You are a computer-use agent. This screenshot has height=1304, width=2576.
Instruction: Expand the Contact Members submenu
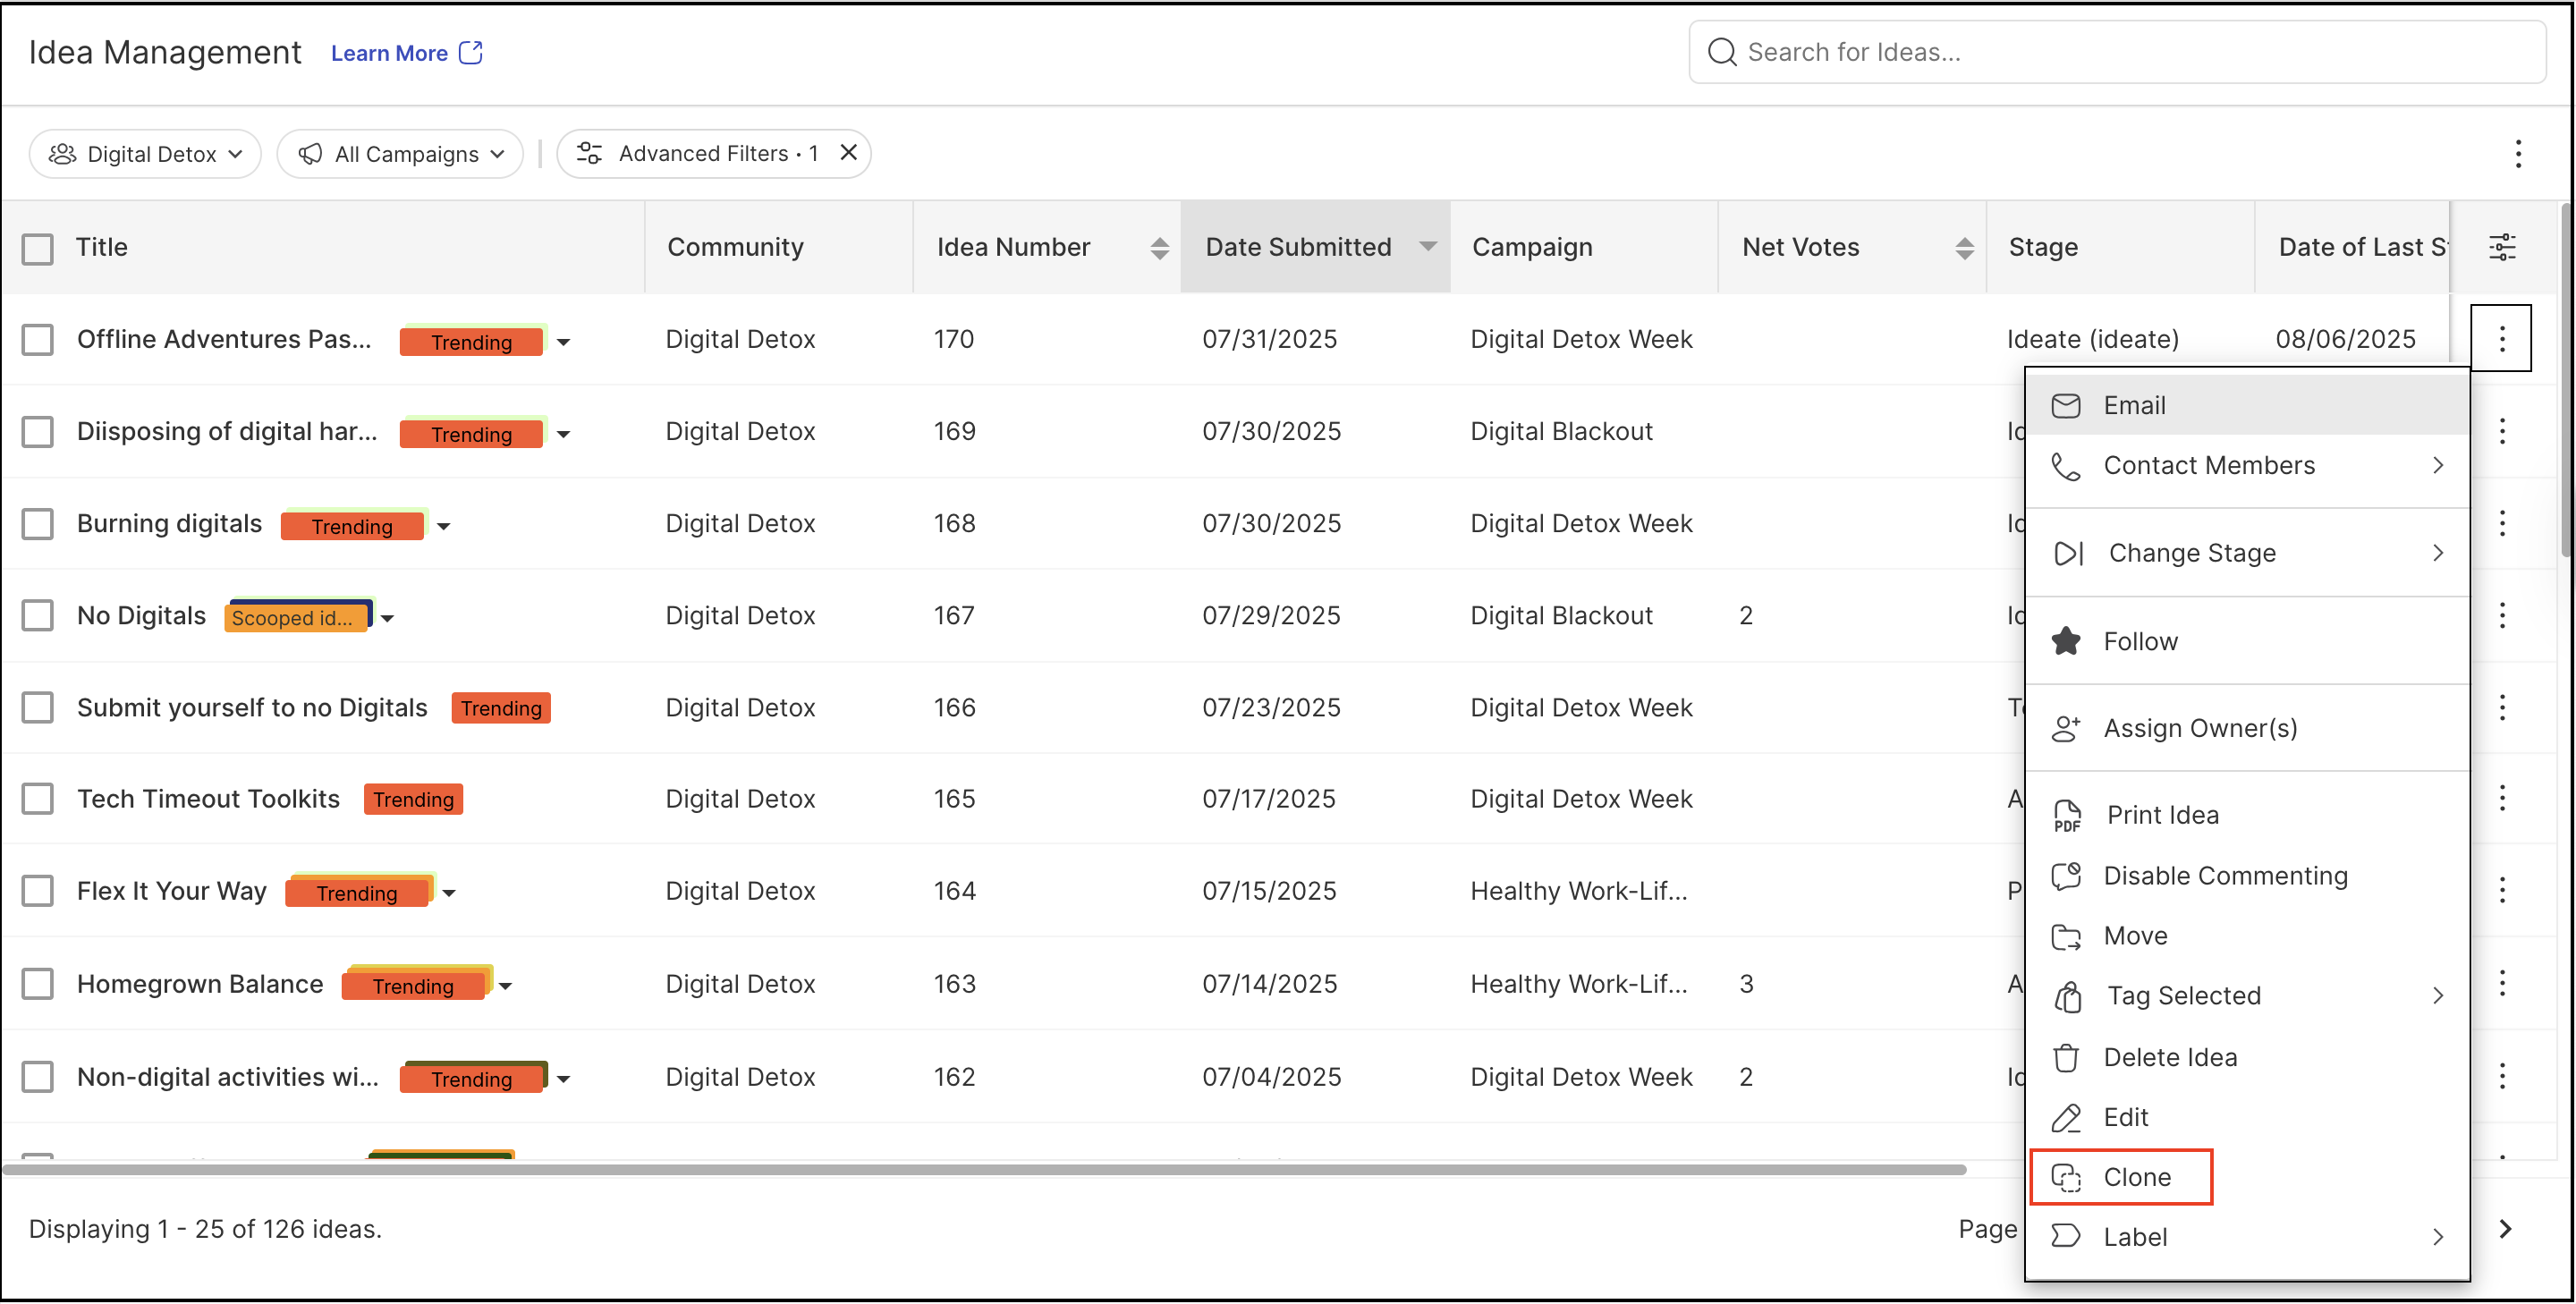(2247, 465)
